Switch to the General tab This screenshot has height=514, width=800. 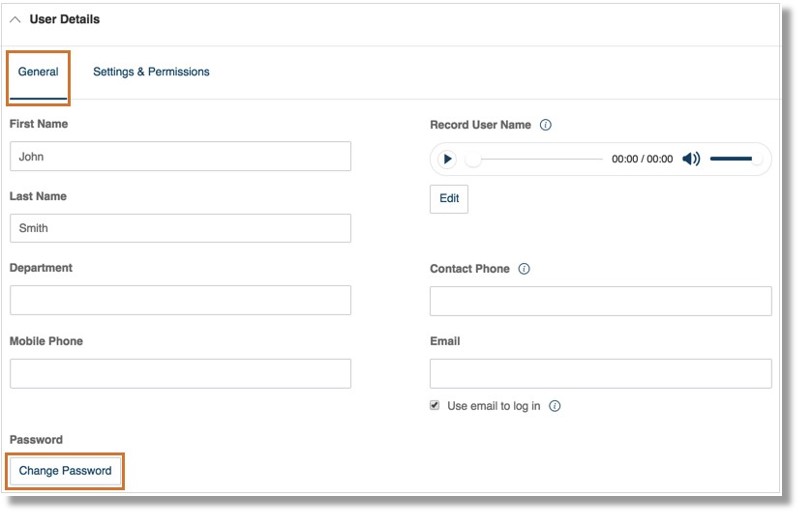point(38,72)
